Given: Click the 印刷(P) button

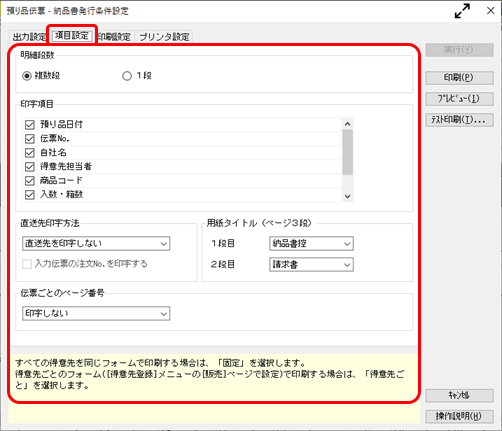Looking at the screenshot, I should (x=459, y=78).
